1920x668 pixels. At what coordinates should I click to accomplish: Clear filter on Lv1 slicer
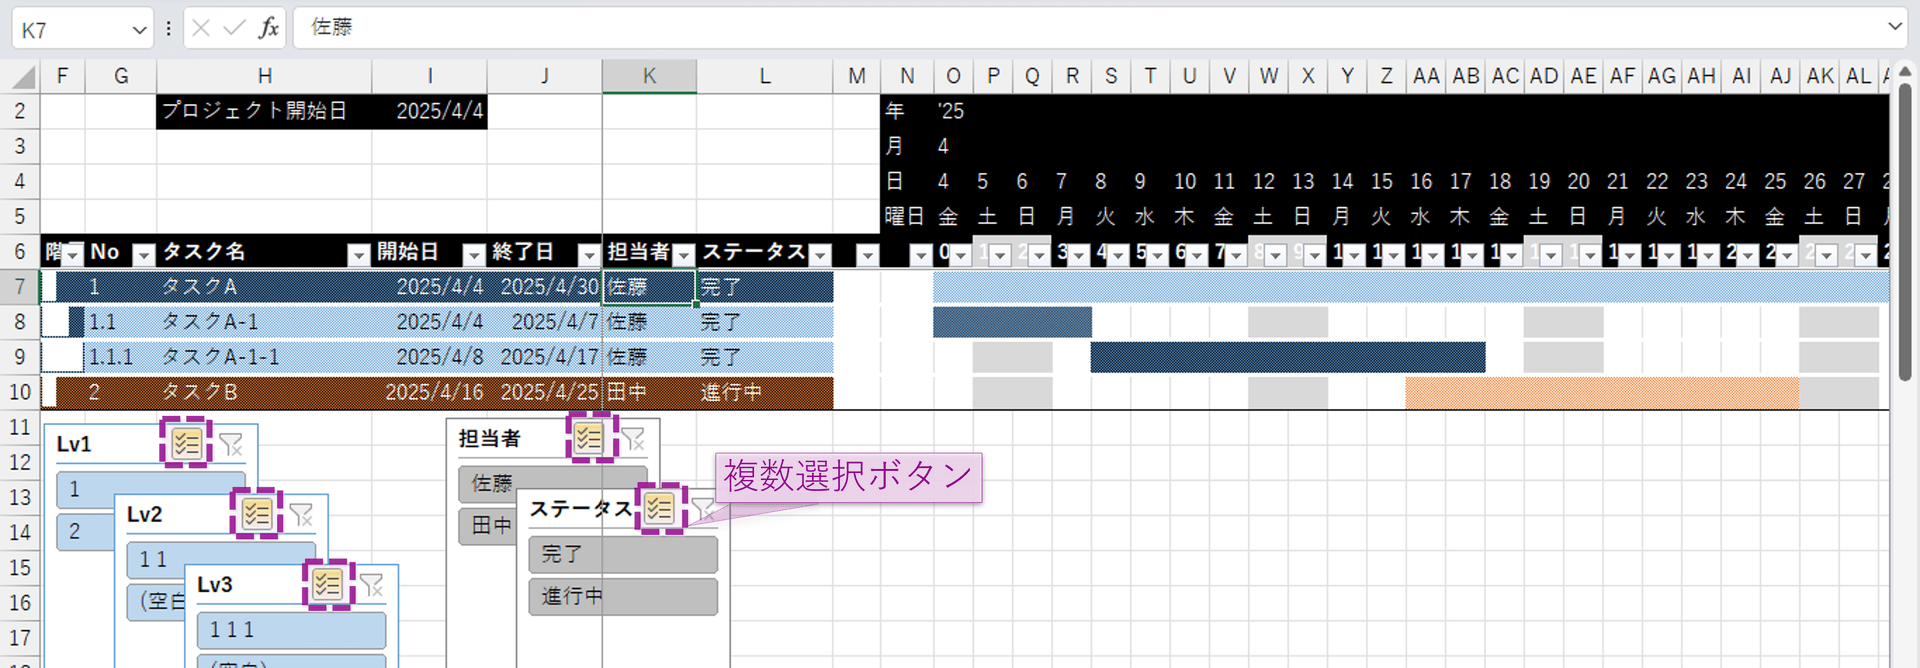pos(231,444)
